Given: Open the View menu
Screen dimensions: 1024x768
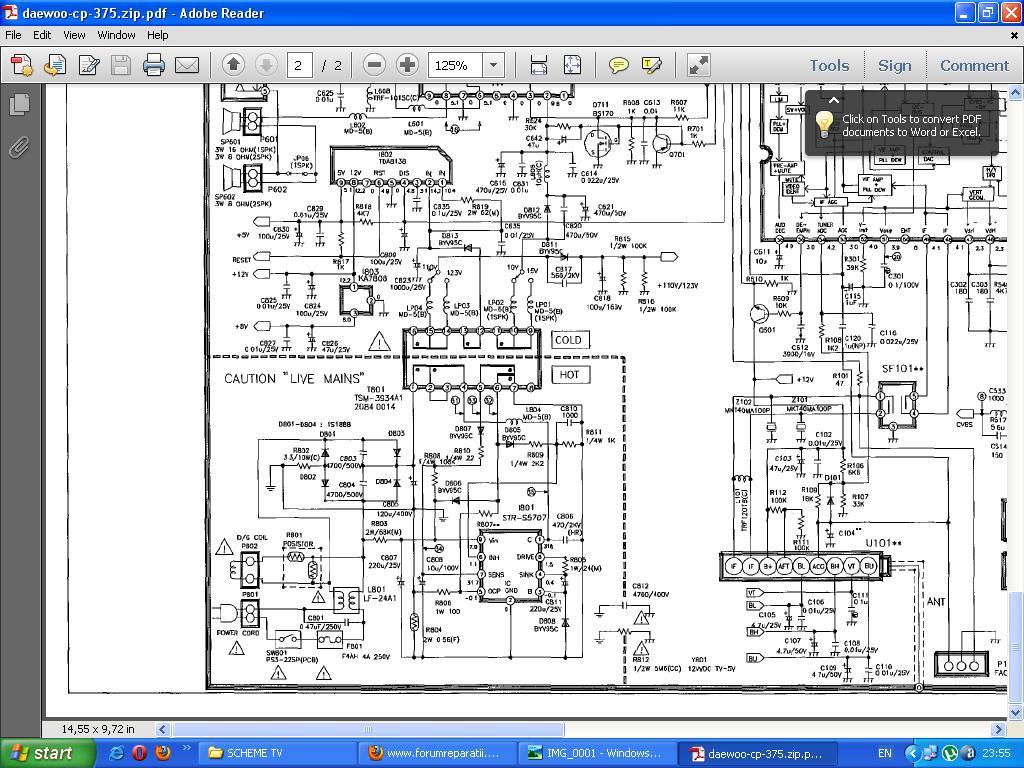Looking at the screenshot, I should [74, 35].
